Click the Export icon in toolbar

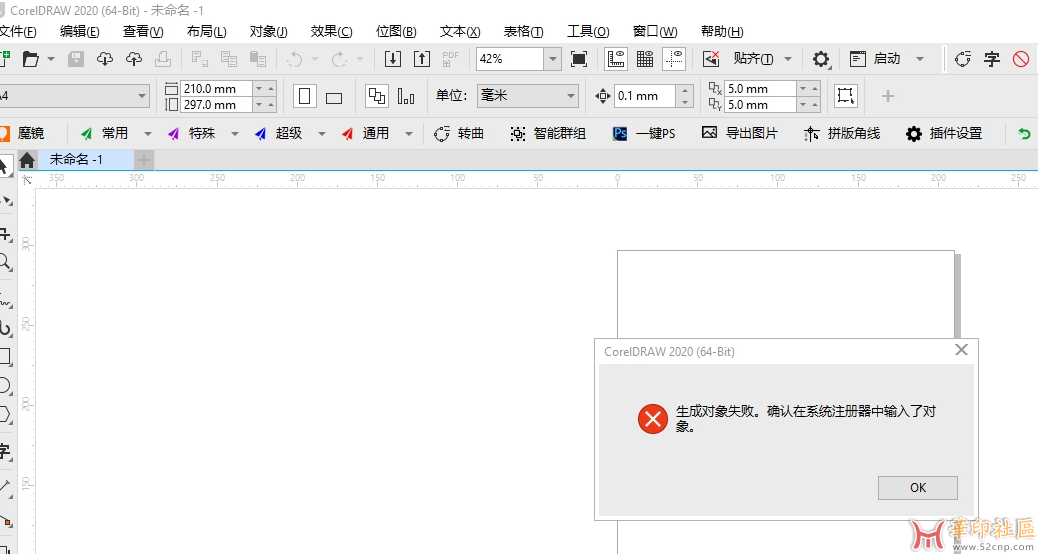[422, 59]
